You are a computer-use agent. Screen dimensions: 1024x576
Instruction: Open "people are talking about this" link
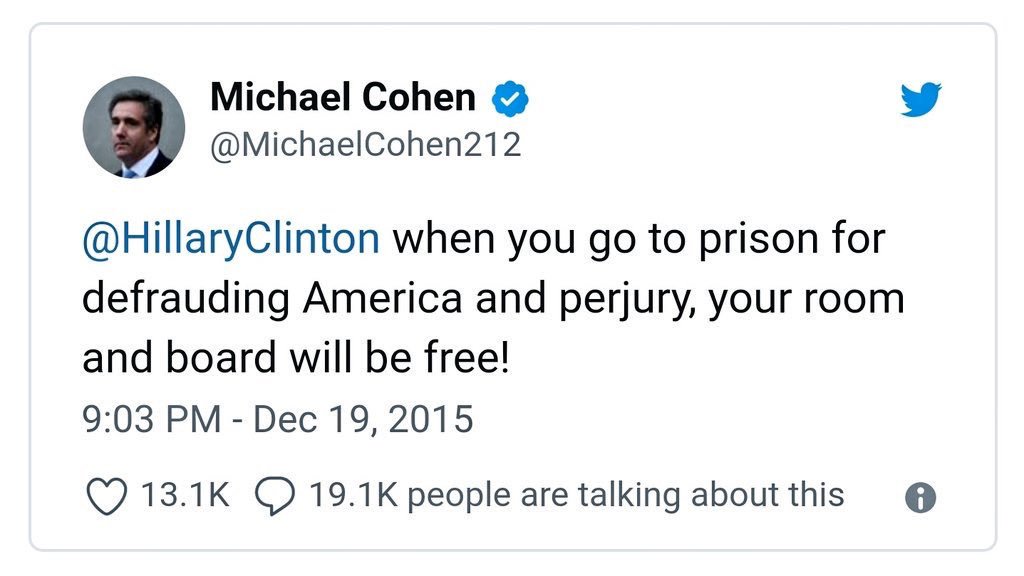(x=626, y=495)
